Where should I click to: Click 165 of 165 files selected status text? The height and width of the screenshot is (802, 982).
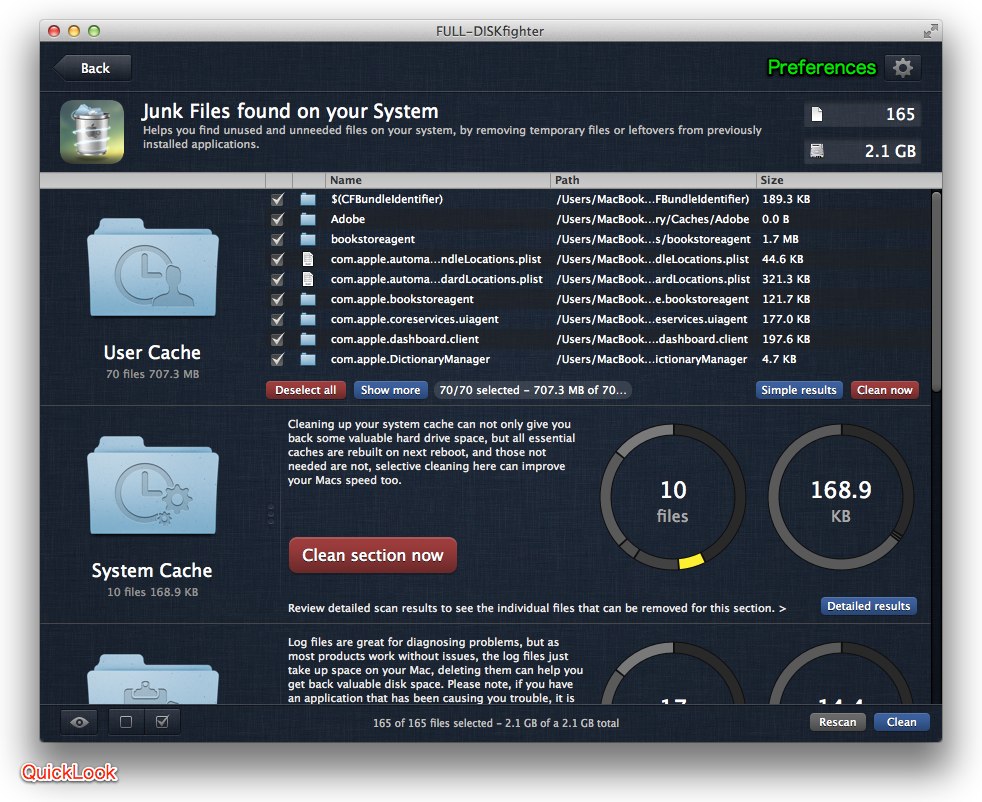(496, 723)
